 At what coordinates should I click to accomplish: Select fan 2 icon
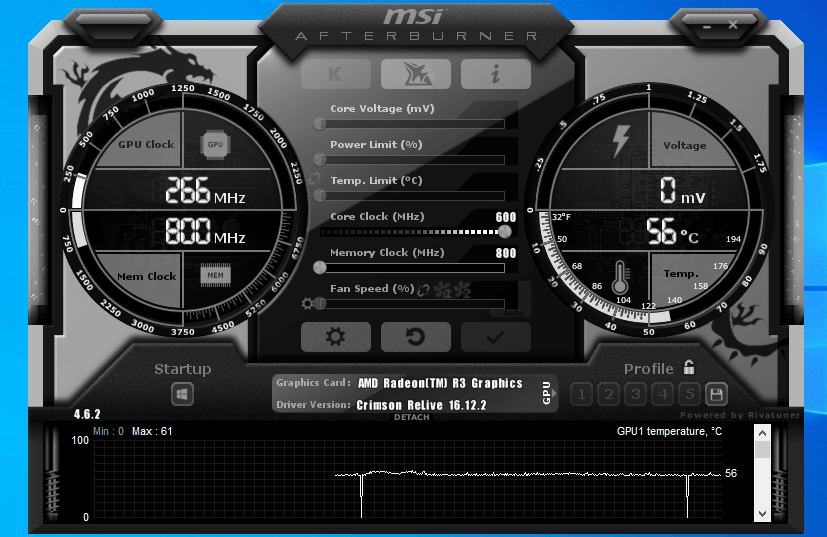tap(463, 290)
